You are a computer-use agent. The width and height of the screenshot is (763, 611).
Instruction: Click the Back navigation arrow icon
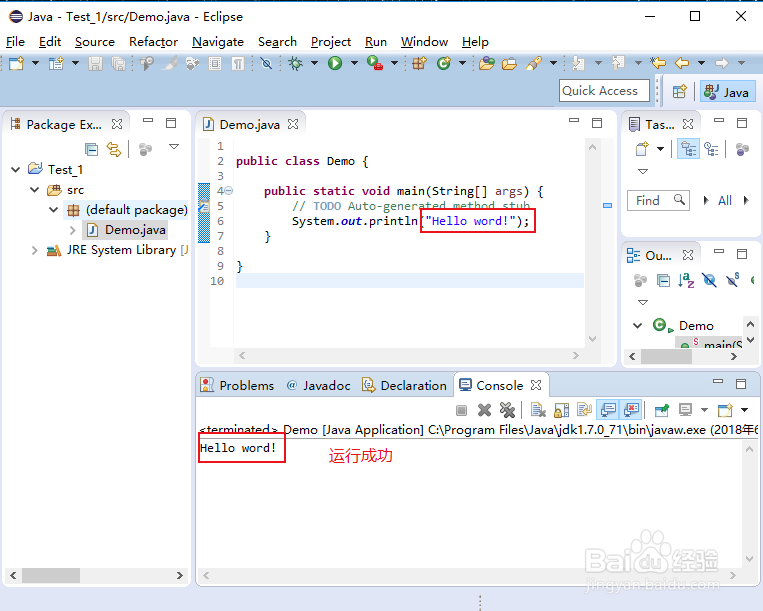click(682, 63)
